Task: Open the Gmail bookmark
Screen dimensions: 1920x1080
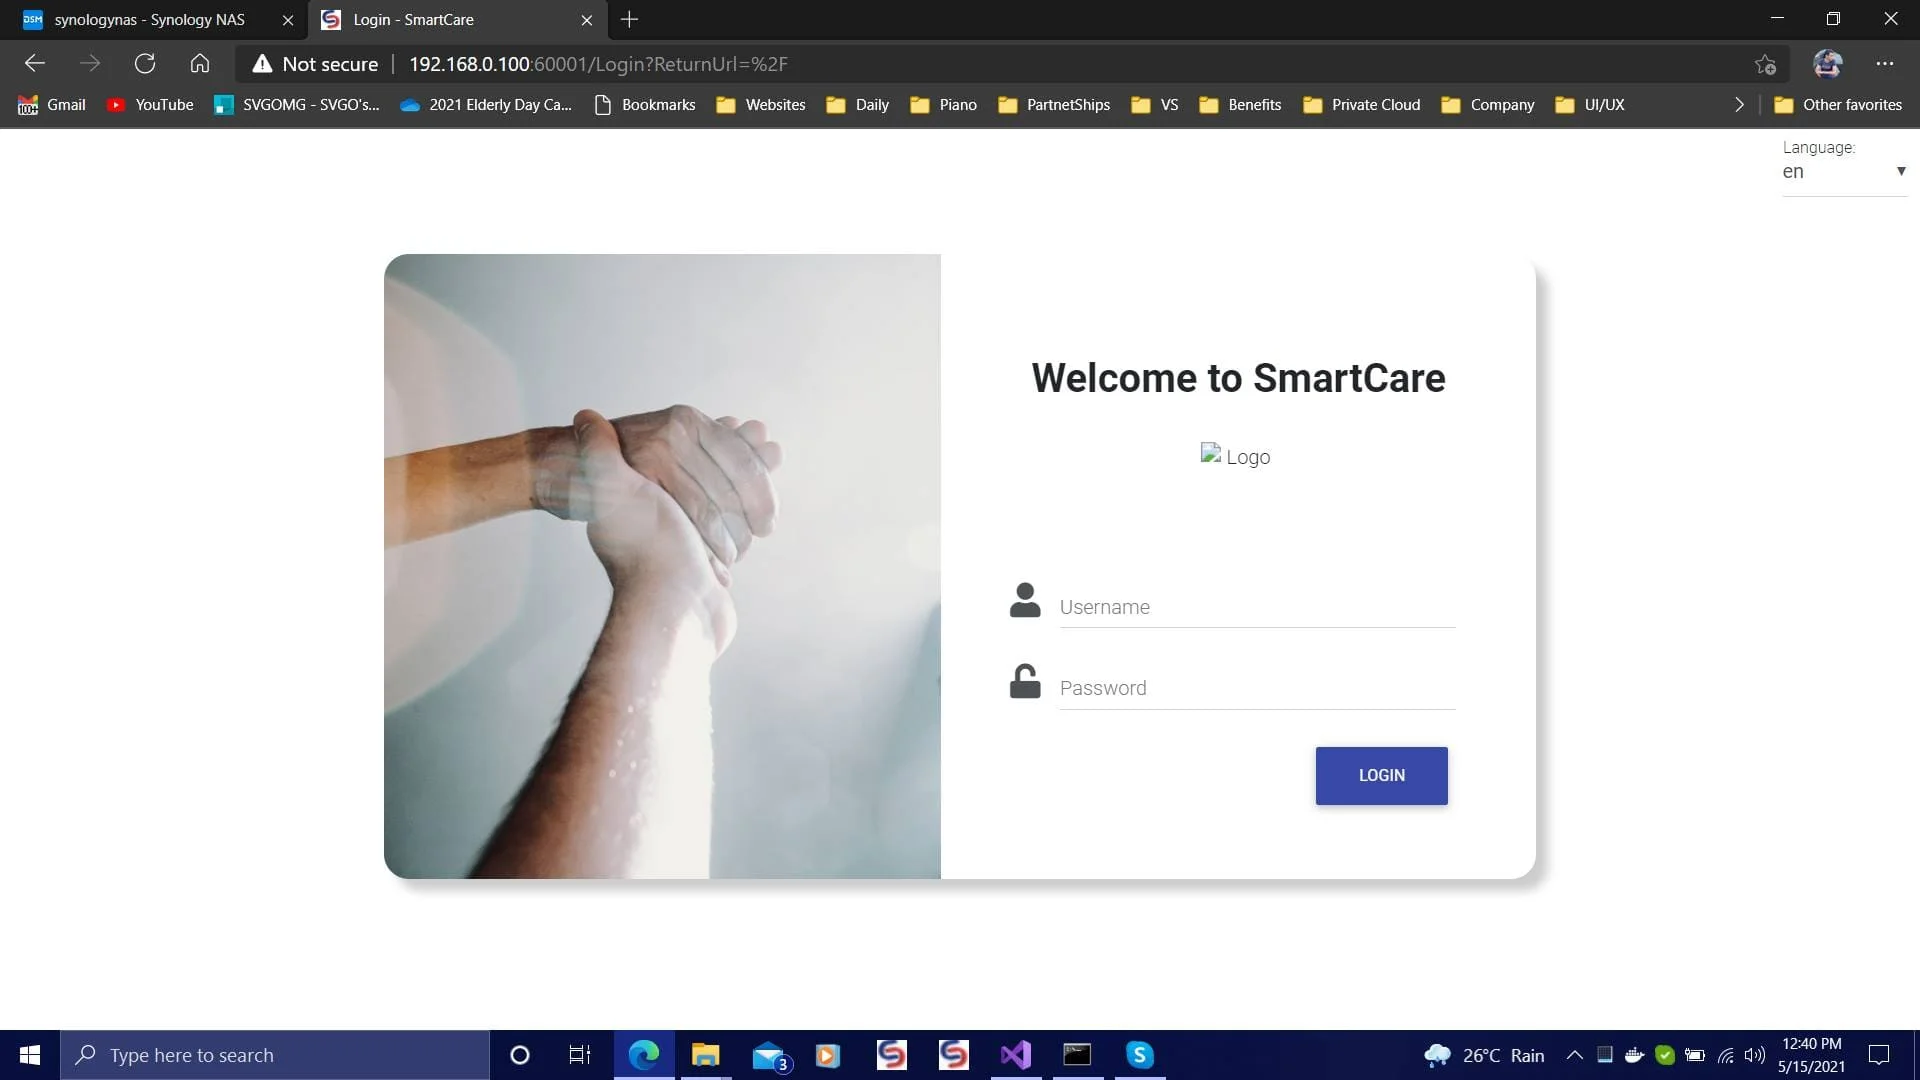Action: (52, 105)
